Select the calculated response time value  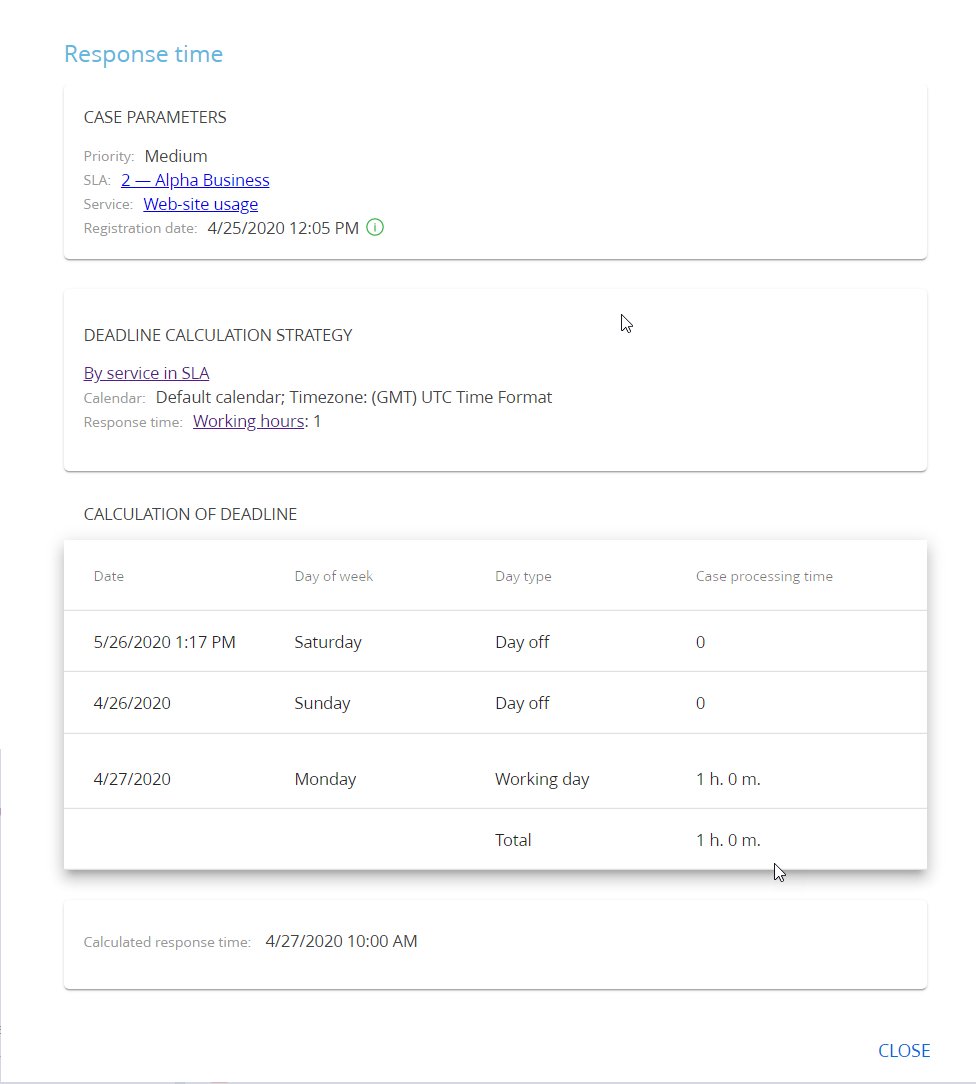click(x=341, y=940)
